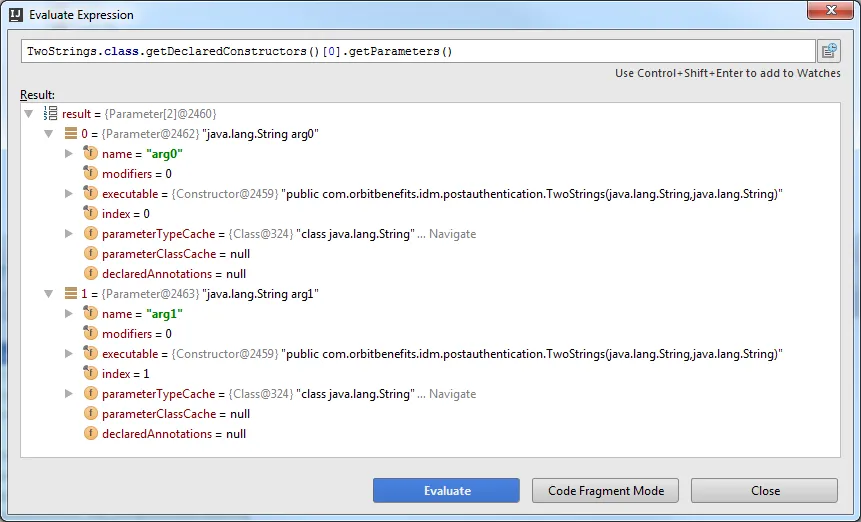The height and width of the screenshot is (522, 861).
Task: Click field icon beside executable in element 1
Action: (x=90, y=353)
